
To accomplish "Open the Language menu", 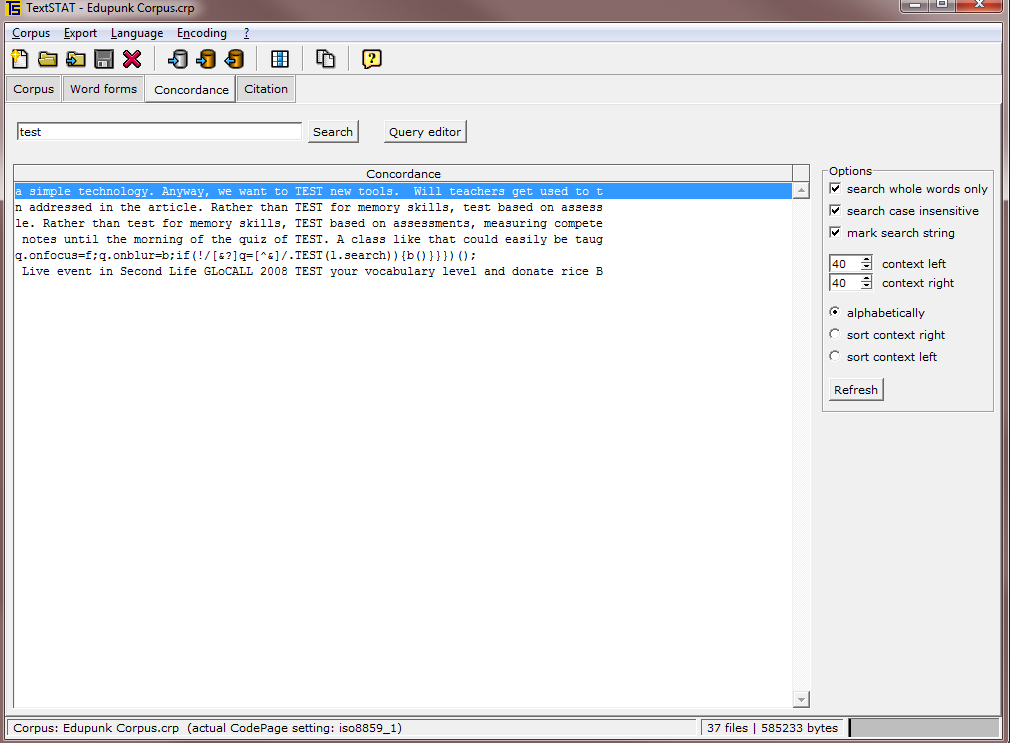I will point(137,33).
